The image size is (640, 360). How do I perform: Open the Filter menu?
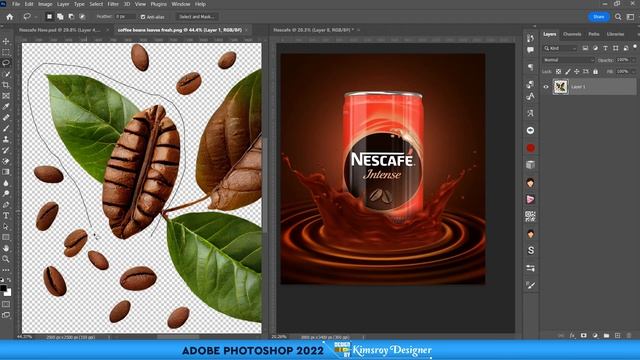tap(113, 4)
